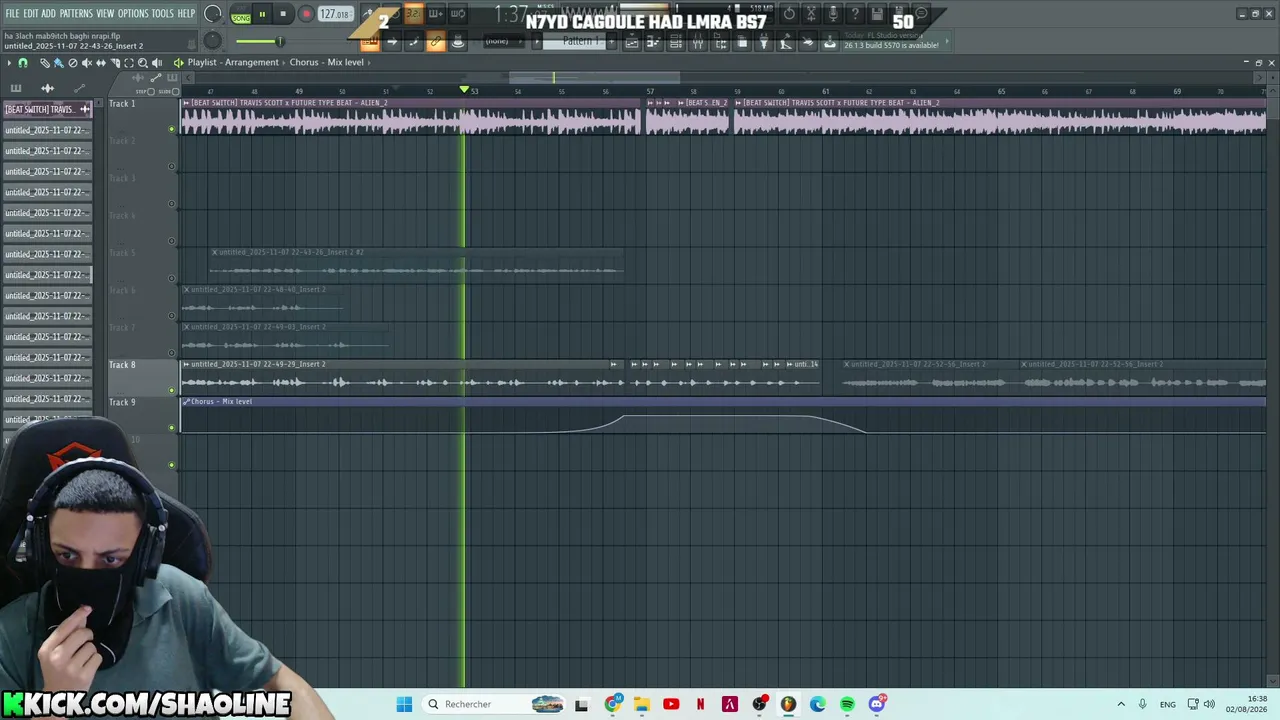Open the Chorus - Mix level automation clip menu

(187, 402)
